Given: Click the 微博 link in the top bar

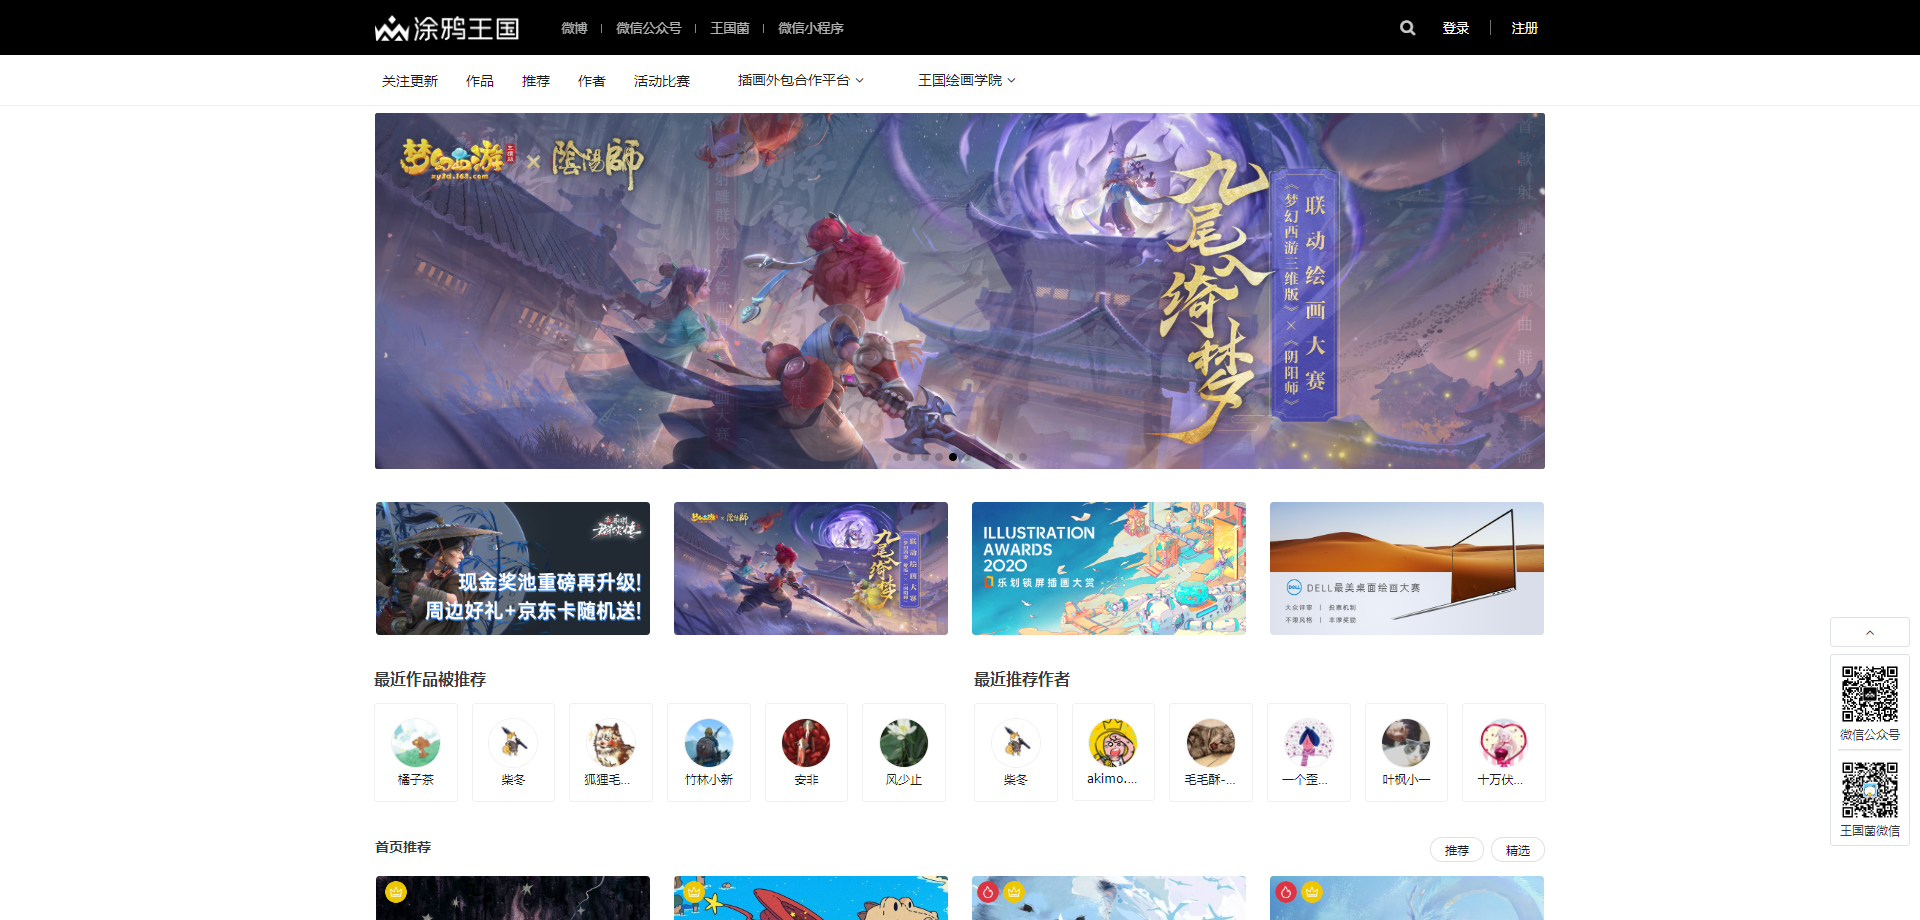Looking at the screenshot, I should pos(574,28).
